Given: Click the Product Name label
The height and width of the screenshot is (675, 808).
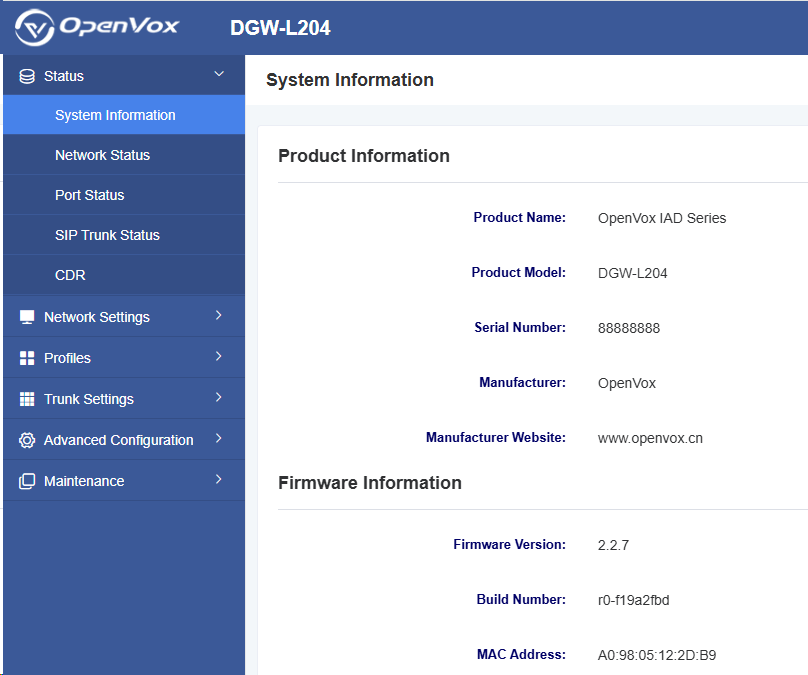Looking at the screenshot, I should point(519,217).
